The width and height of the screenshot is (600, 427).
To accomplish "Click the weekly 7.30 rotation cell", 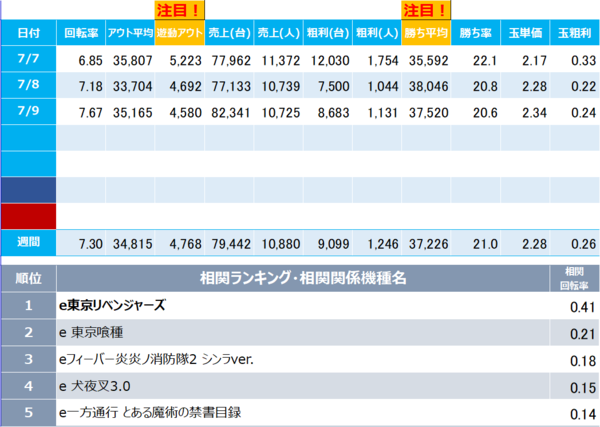I will [81, 243].
